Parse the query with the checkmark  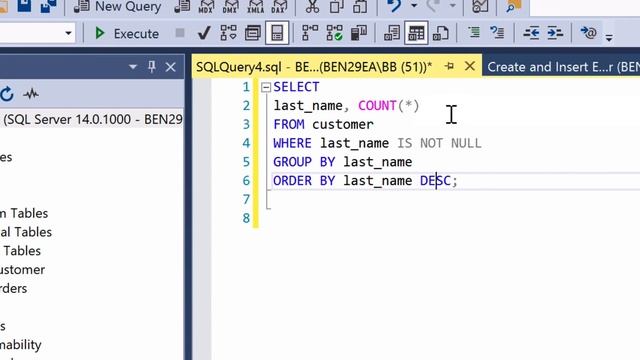click(x=204, y=33)
